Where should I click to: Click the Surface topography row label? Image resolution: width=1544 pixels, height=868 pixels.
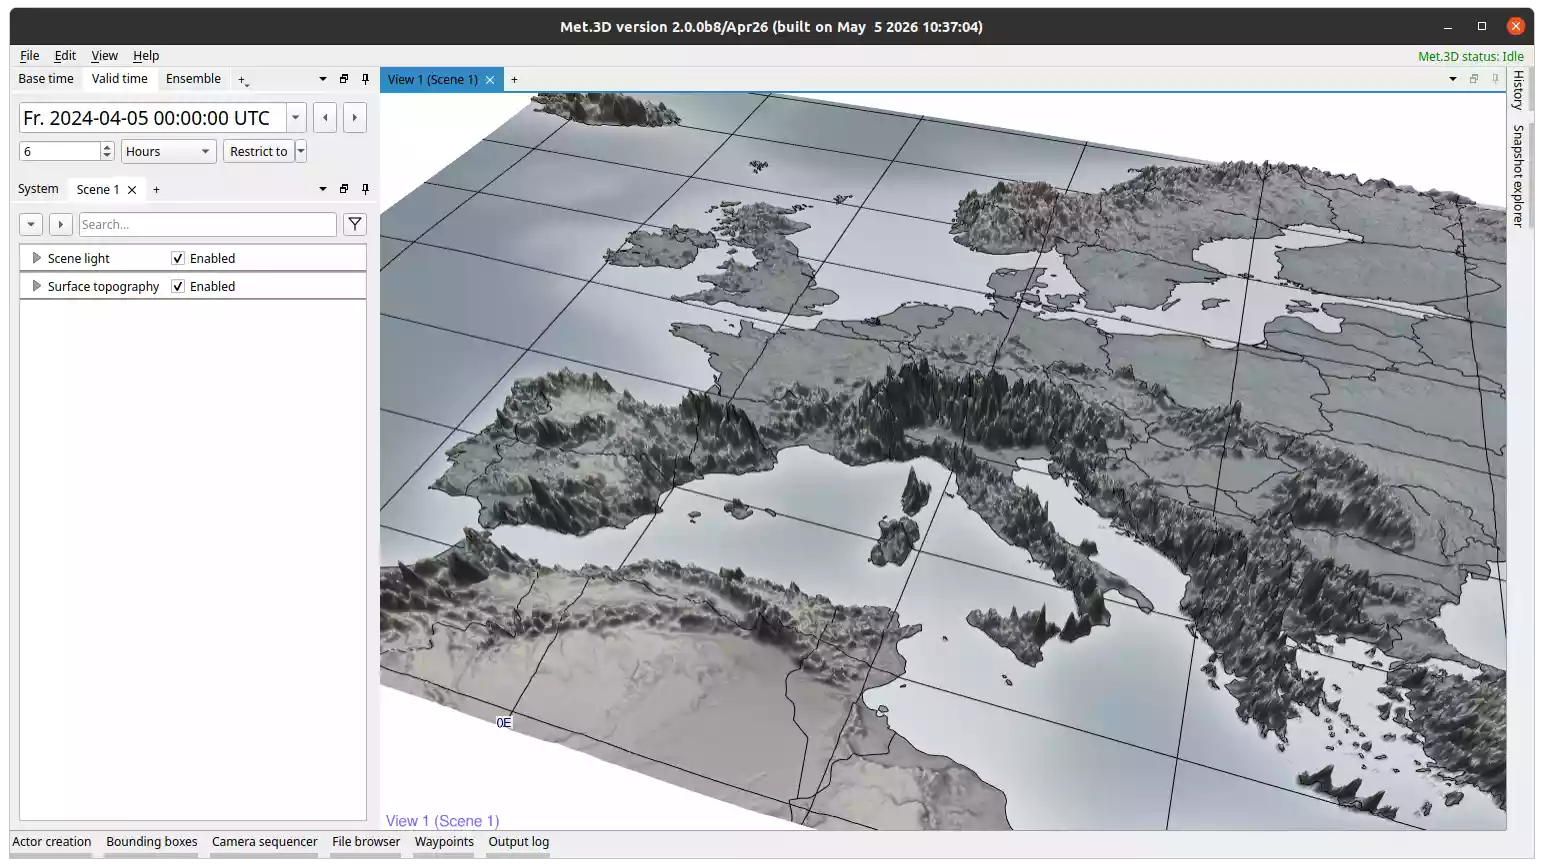tap(103, 286)
